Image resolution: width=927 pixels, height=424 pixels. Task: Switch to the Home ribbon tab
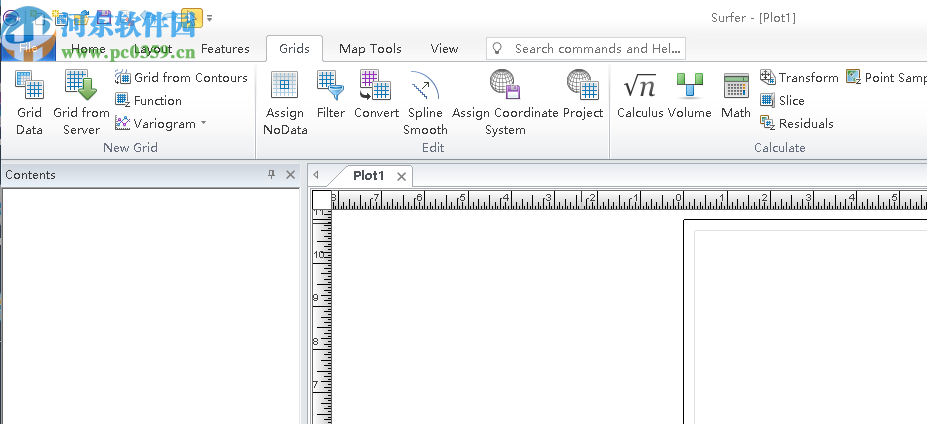(x=88, y=48)
